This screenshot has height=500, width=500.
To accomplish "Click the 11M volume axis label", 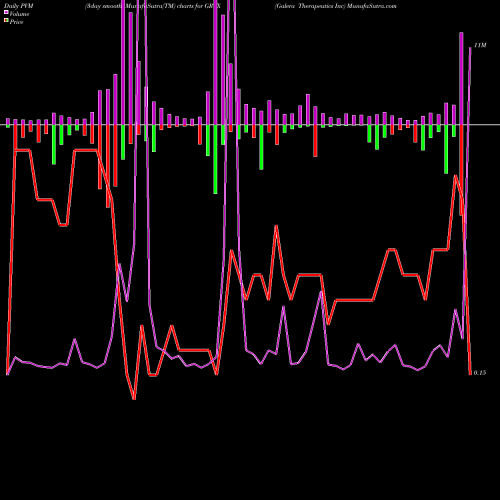I will (x=480, y=45).
